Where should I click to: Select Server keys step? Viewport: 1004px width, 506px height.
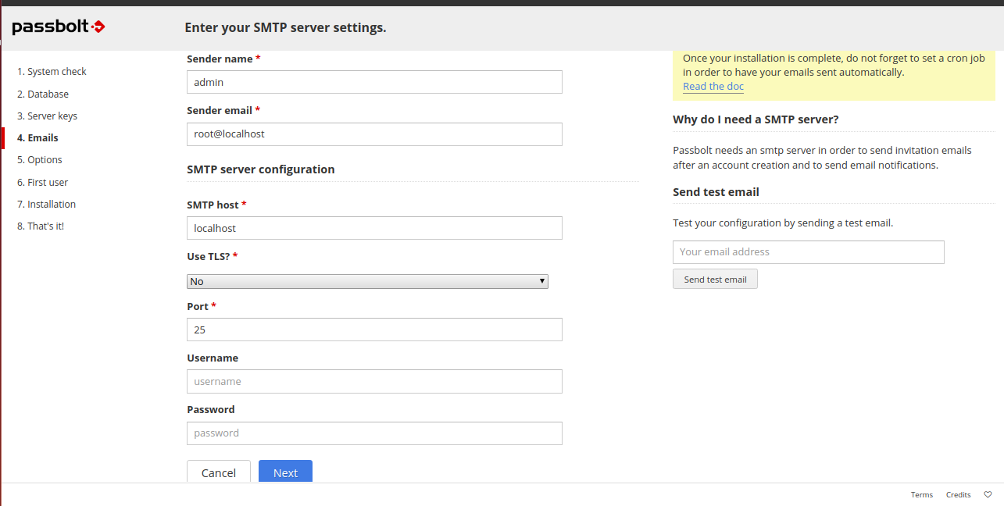point(47,116)
